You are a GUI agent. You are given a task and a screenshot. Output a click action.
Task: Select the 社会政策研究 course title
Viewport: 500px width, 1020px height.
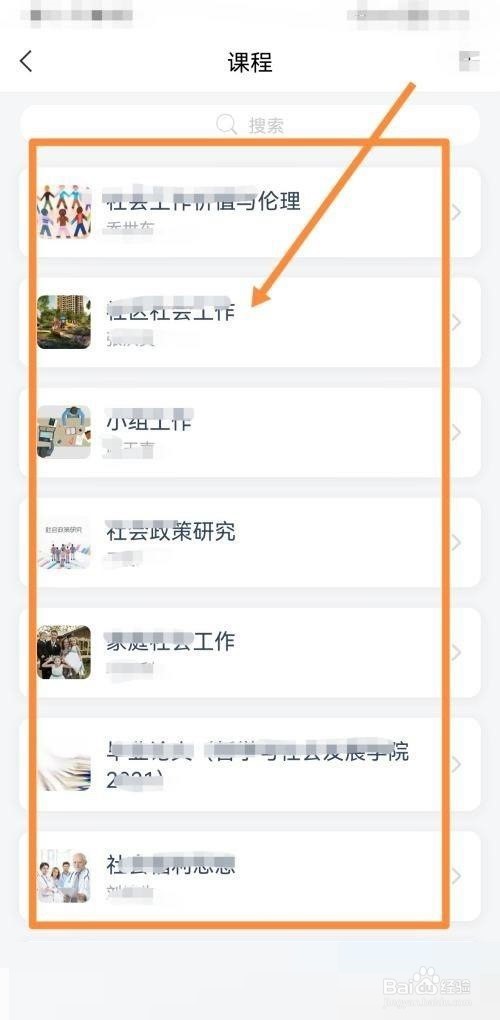[x=170, y=532]
